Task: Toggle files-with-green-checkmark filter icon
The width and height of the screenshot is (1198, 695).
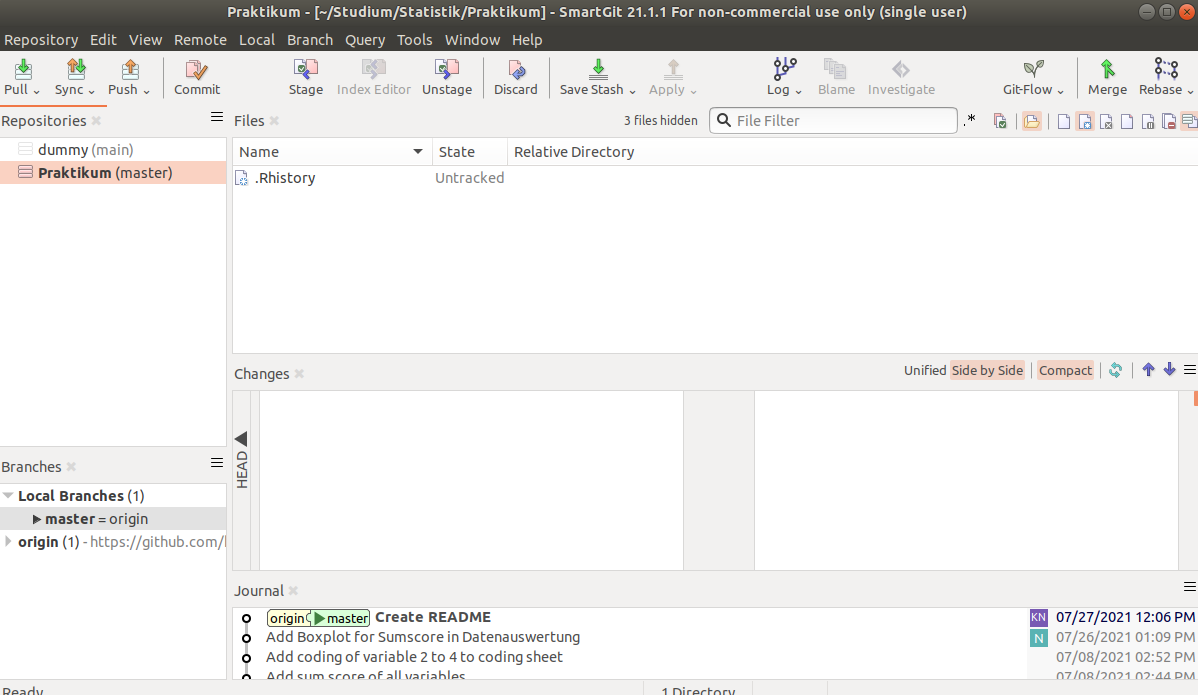Action: (999, 121)
